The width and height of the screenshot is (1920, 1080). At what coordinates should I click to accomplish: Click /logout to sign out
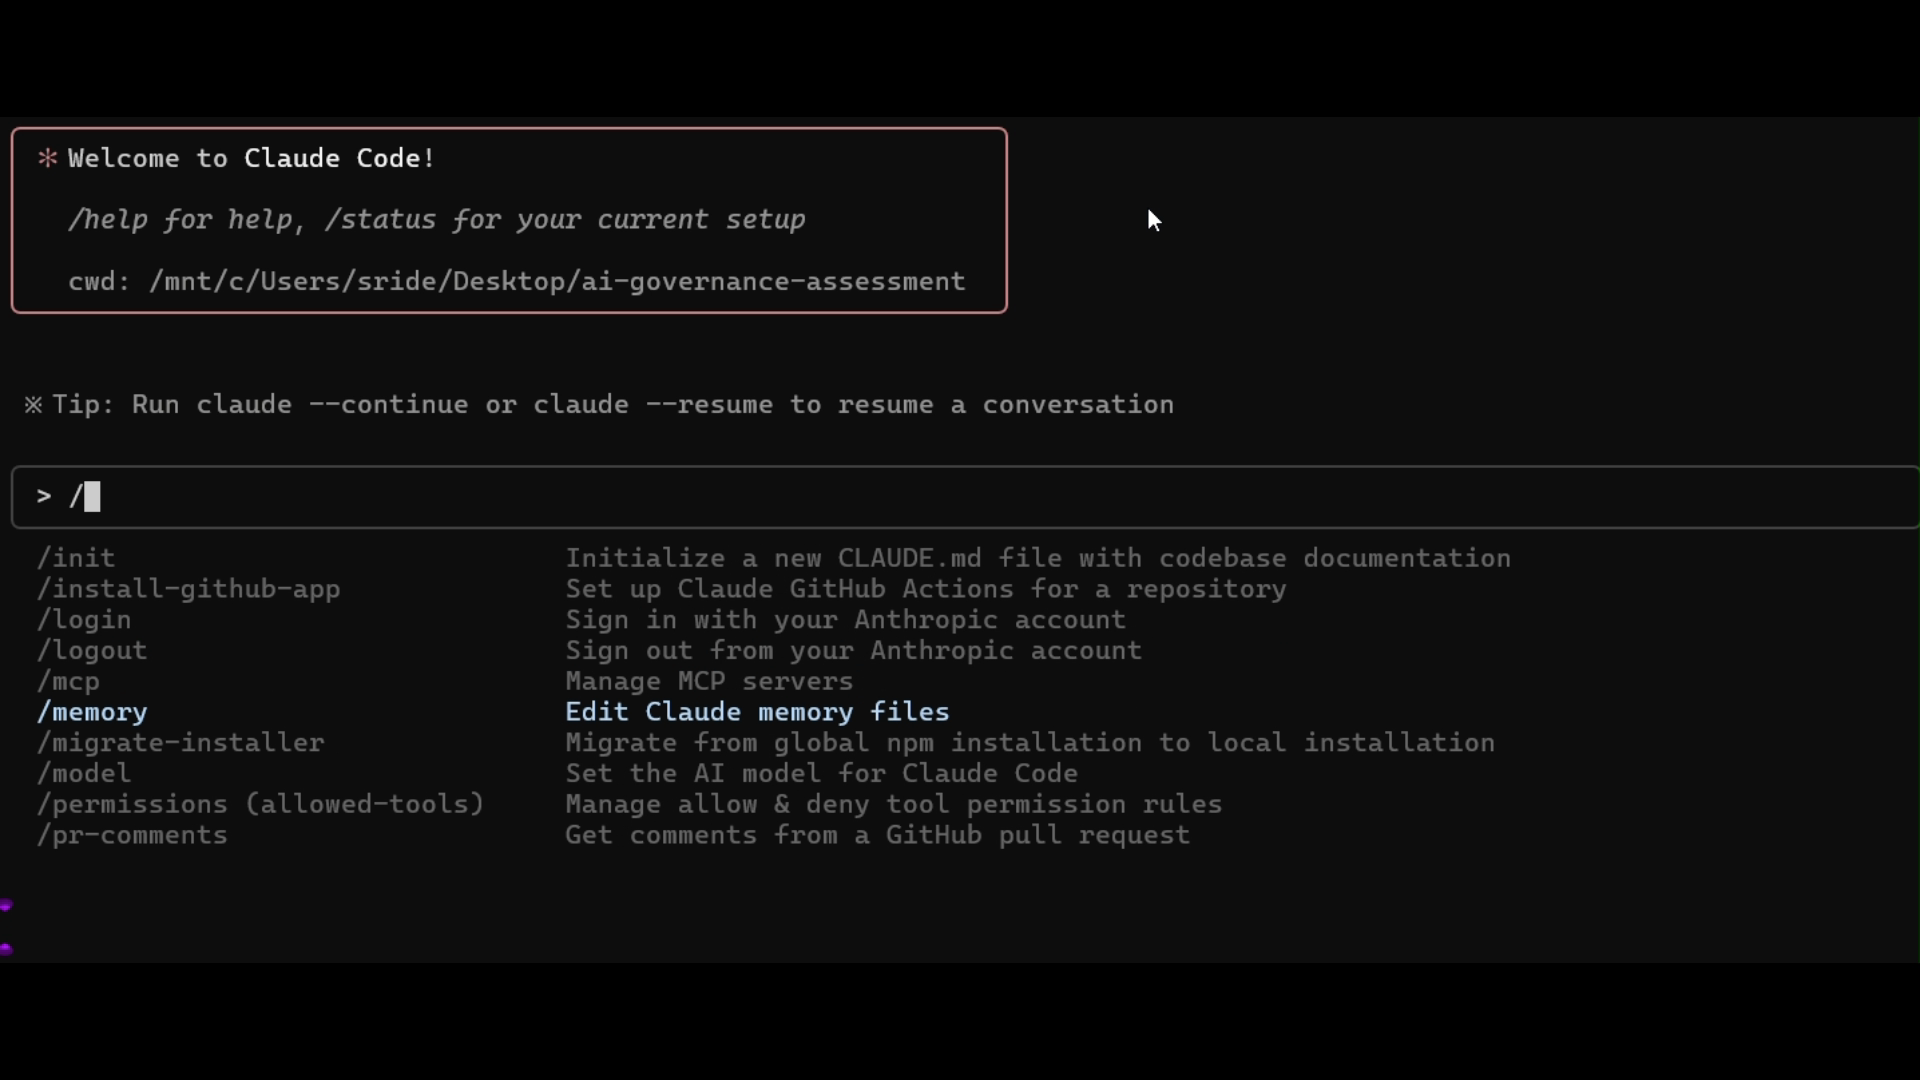pyautogui.click(x=91, y=650)
